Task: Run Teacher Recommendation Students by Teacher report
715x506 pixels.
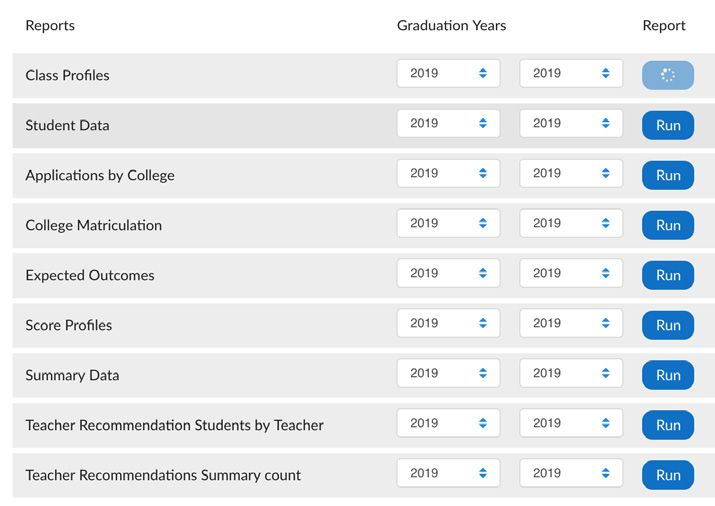Action: click(668, 425)
